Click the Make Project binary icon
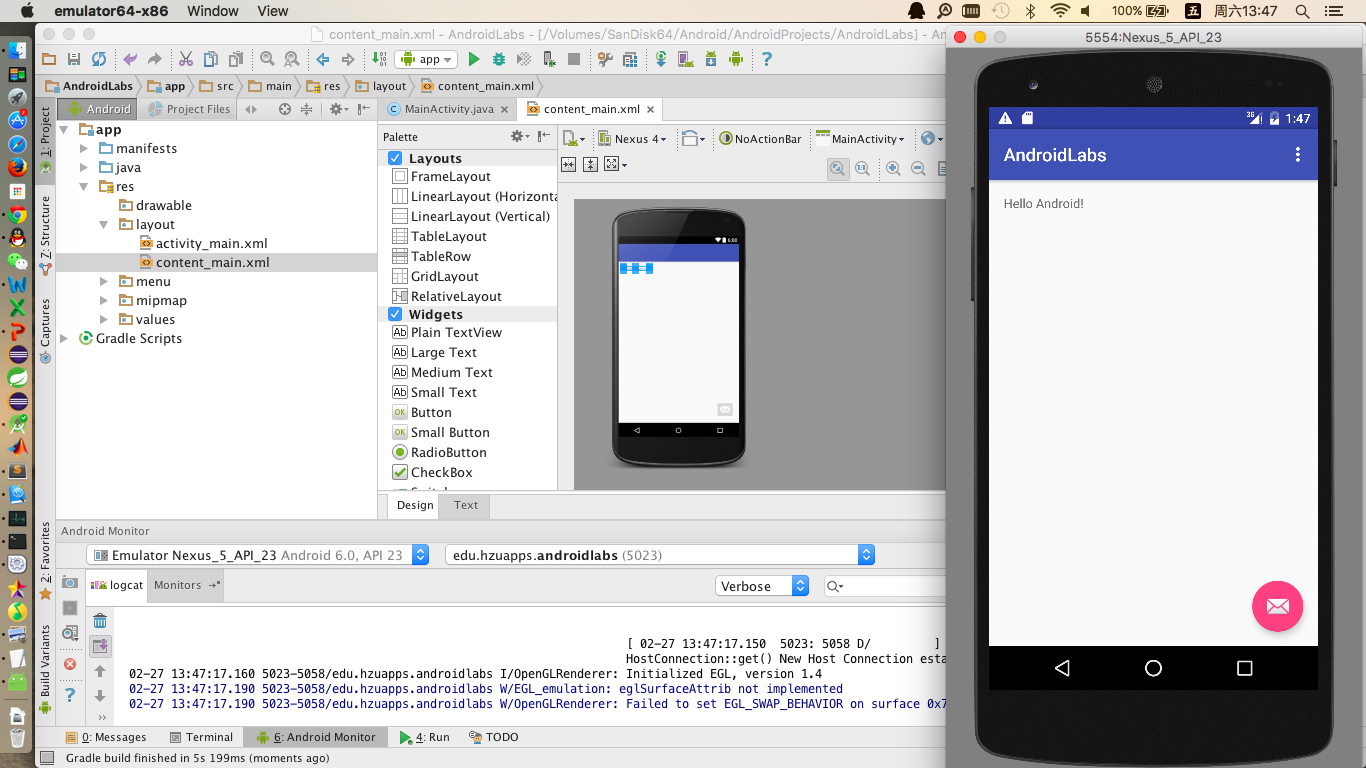This screenshot has height=768, width=1366. [x=379, y=59]
